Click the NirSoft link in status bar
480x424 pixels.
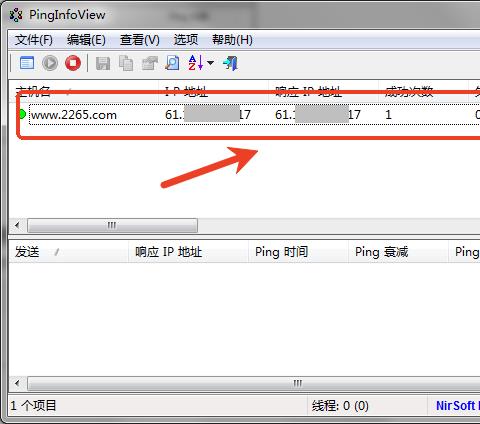click(x=457, y=406)
